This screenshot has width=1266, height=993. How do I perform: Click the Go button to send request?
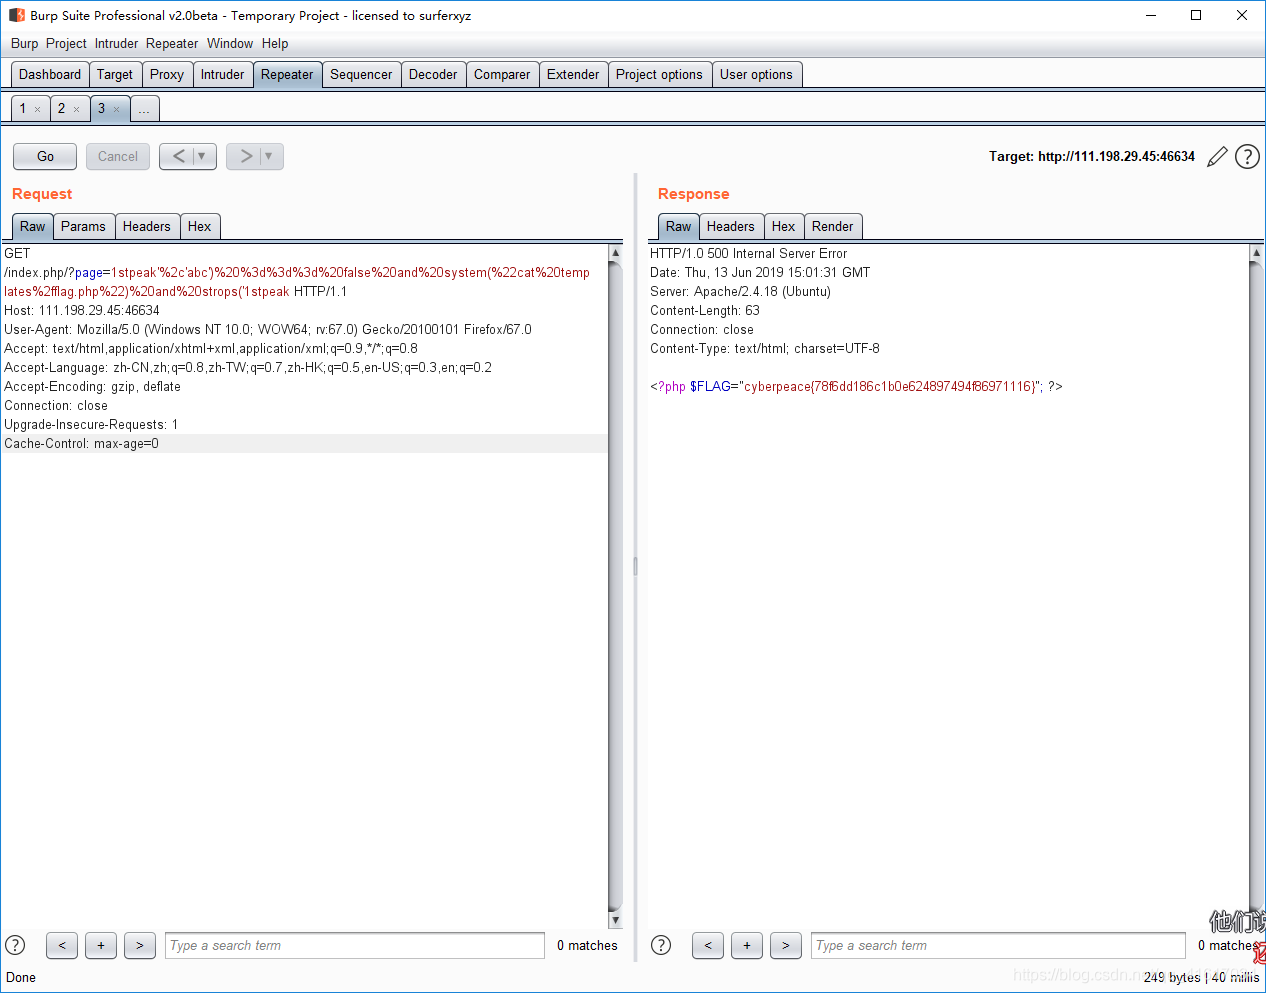pos(45,156)
